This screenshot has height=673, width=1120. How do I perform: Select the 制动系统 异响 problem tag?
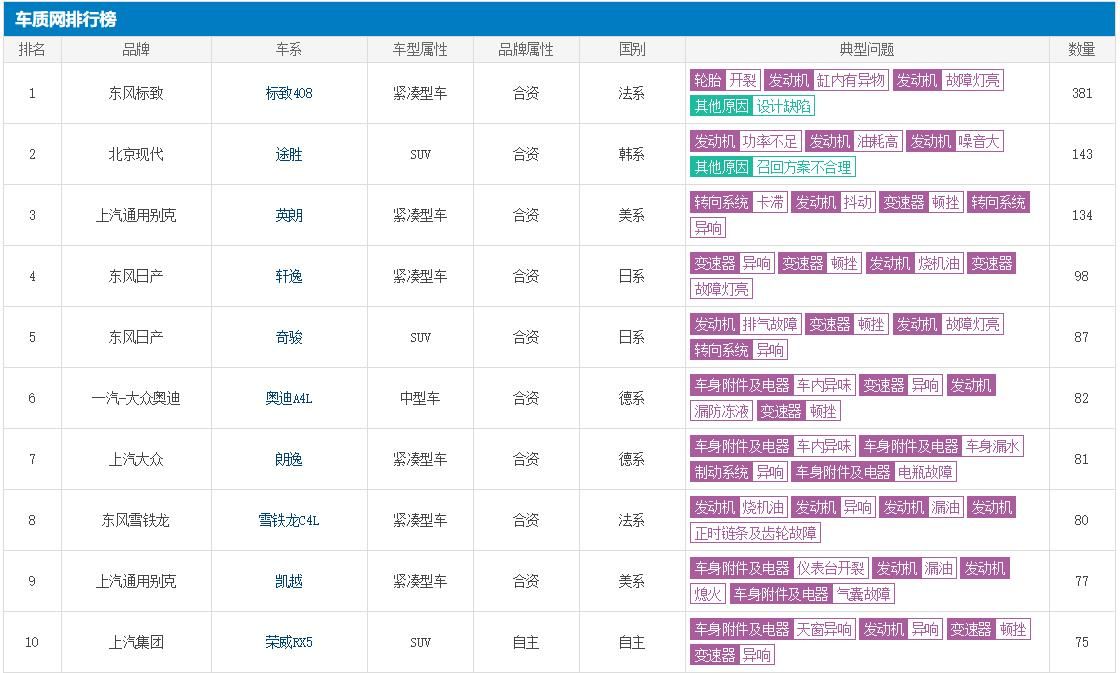[739, 472]
